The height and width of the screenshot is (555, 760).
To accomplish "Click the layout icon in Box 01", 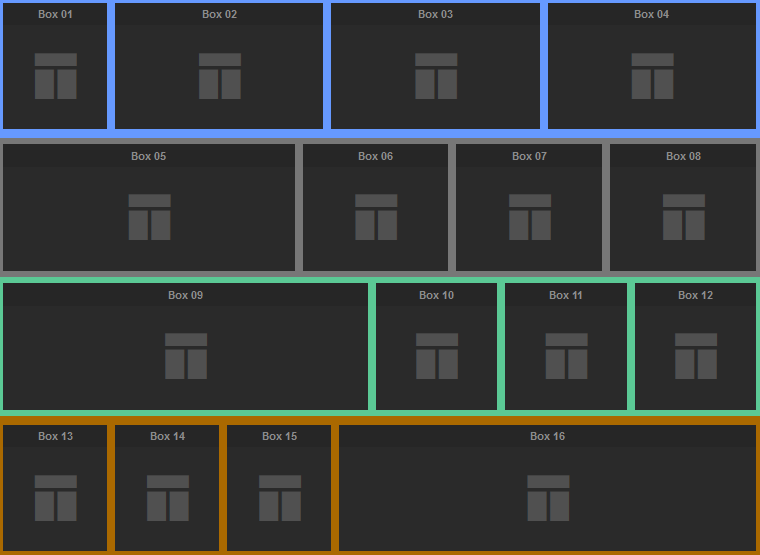I will [x=56, y=76].
